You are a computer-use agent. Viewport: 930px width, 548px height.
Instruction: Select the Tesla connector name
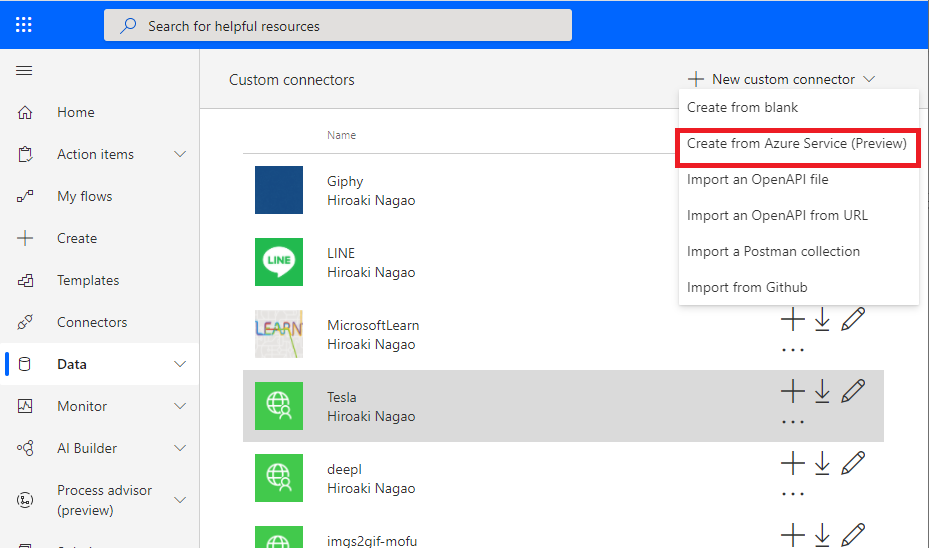coord(342,397)
